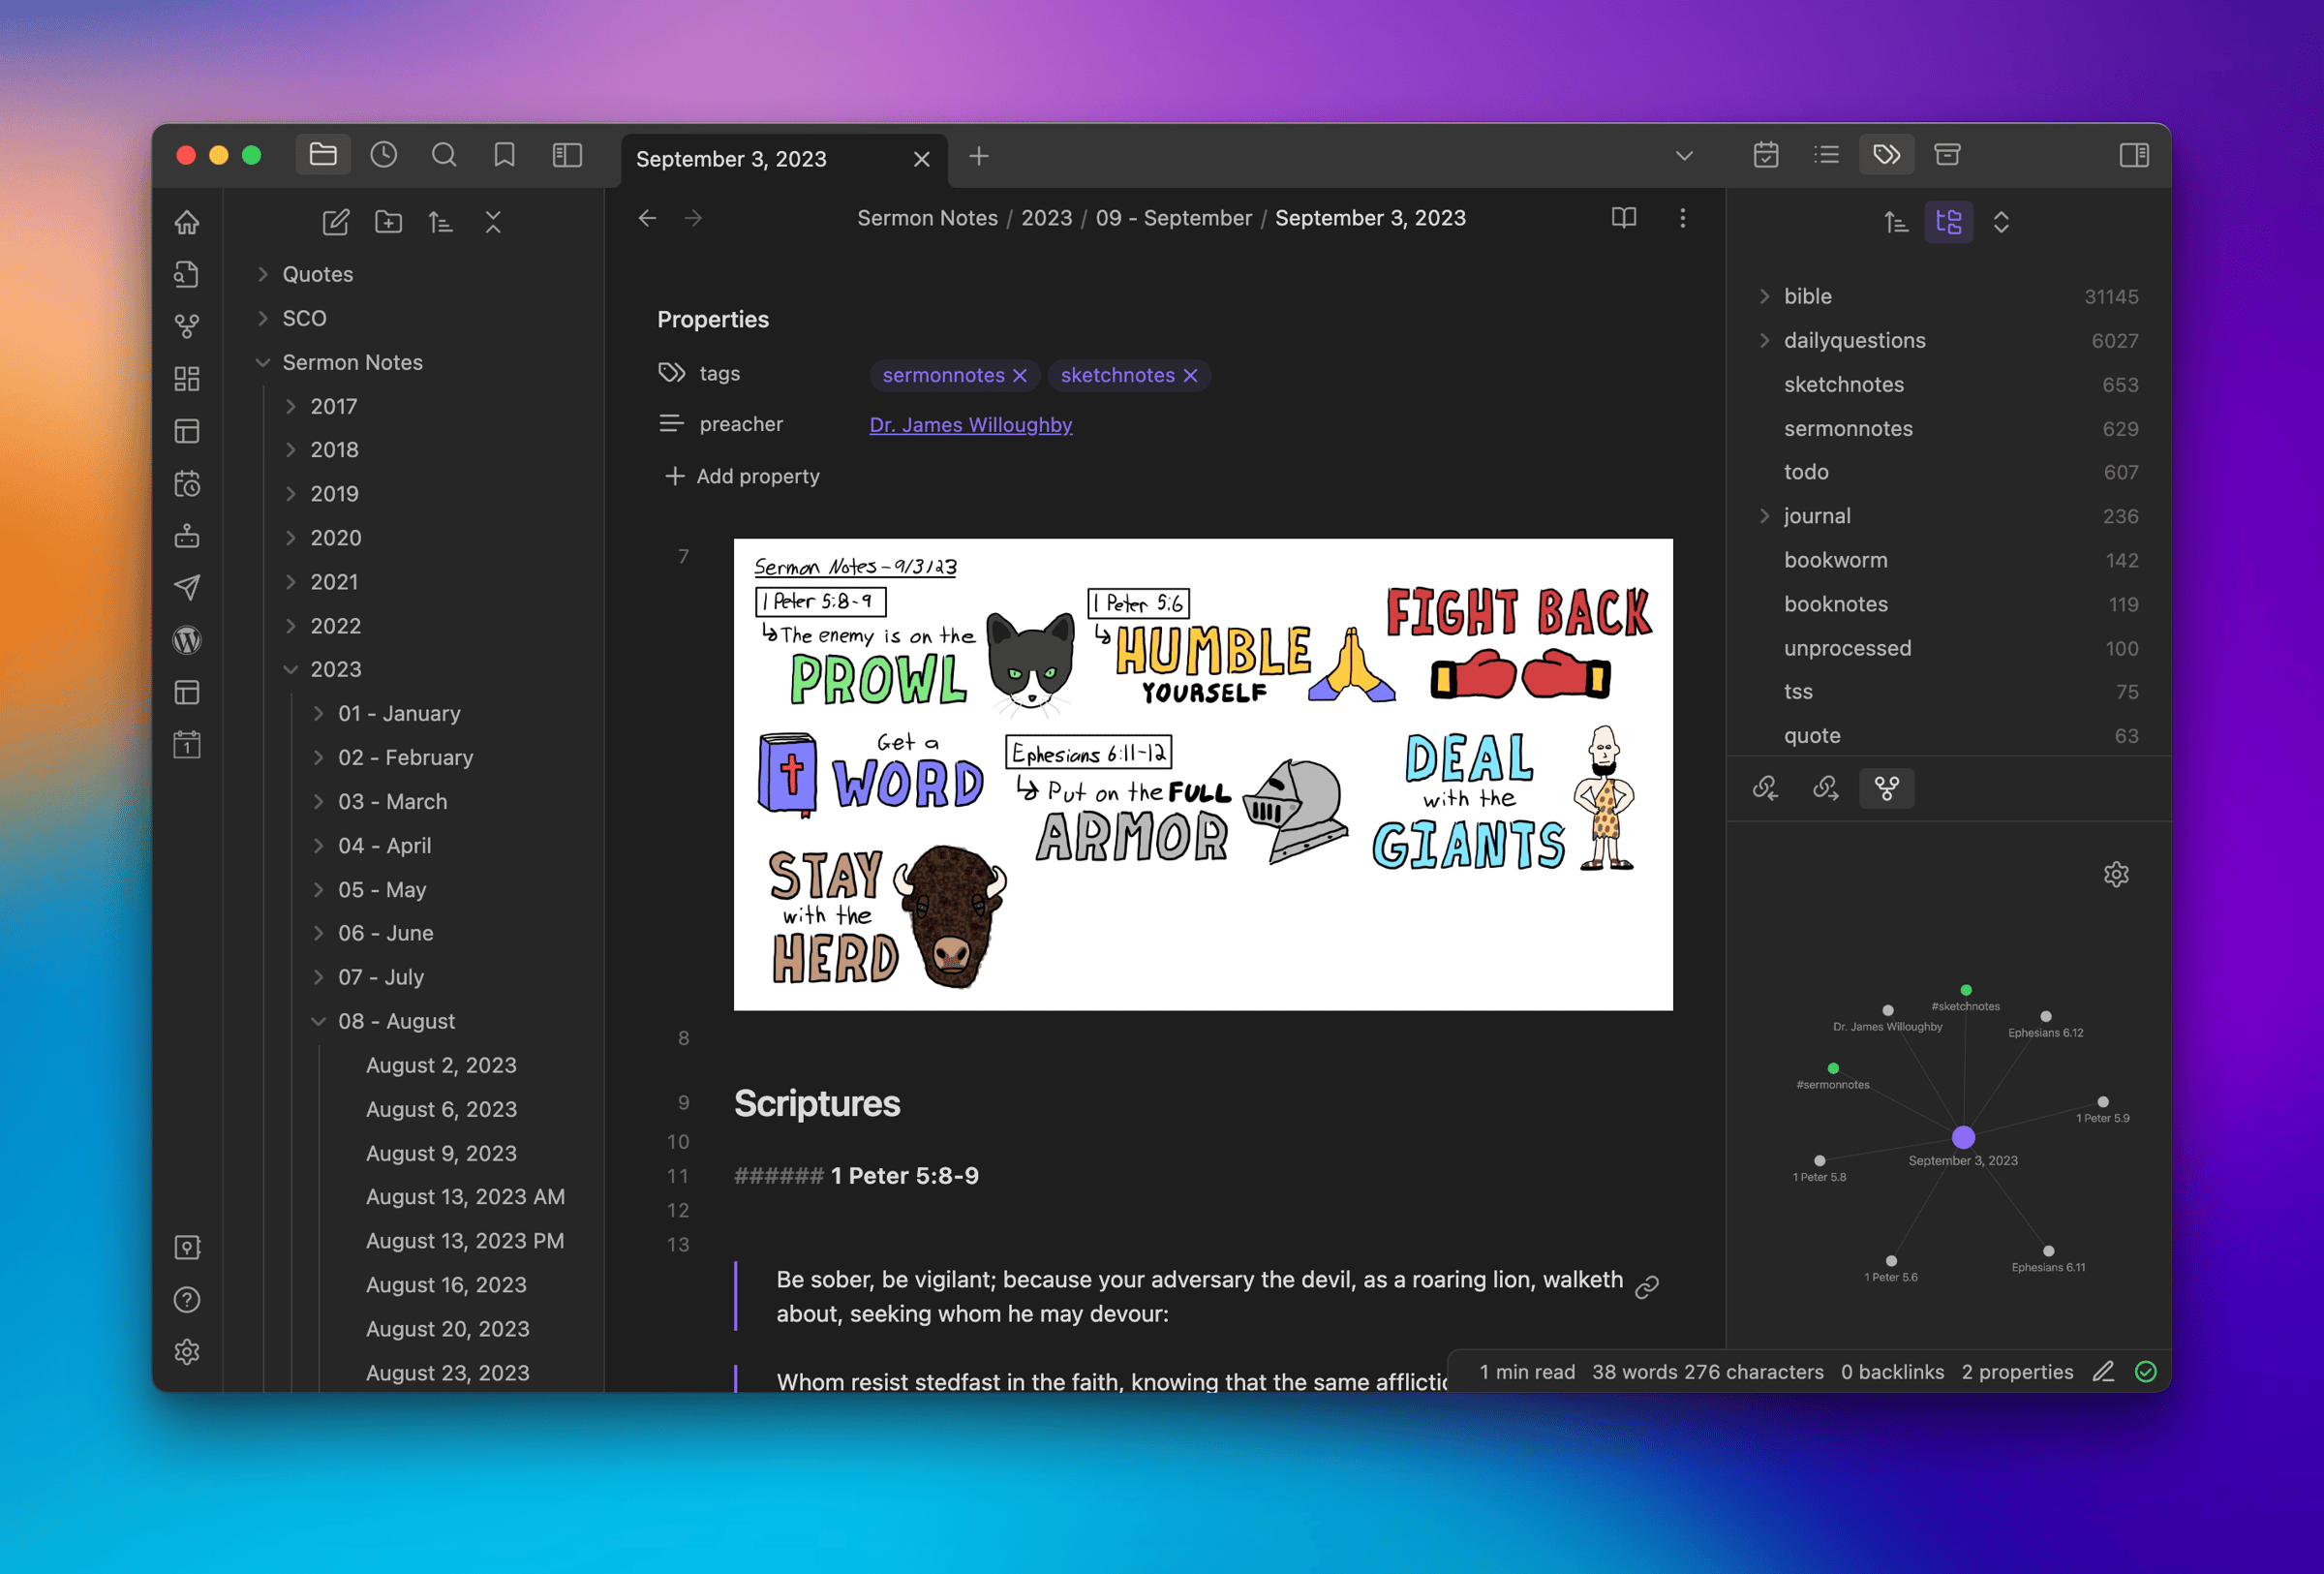Open the archive box panel icon
Screen dimensions: 2324x1574
[x=1947, y=155]
